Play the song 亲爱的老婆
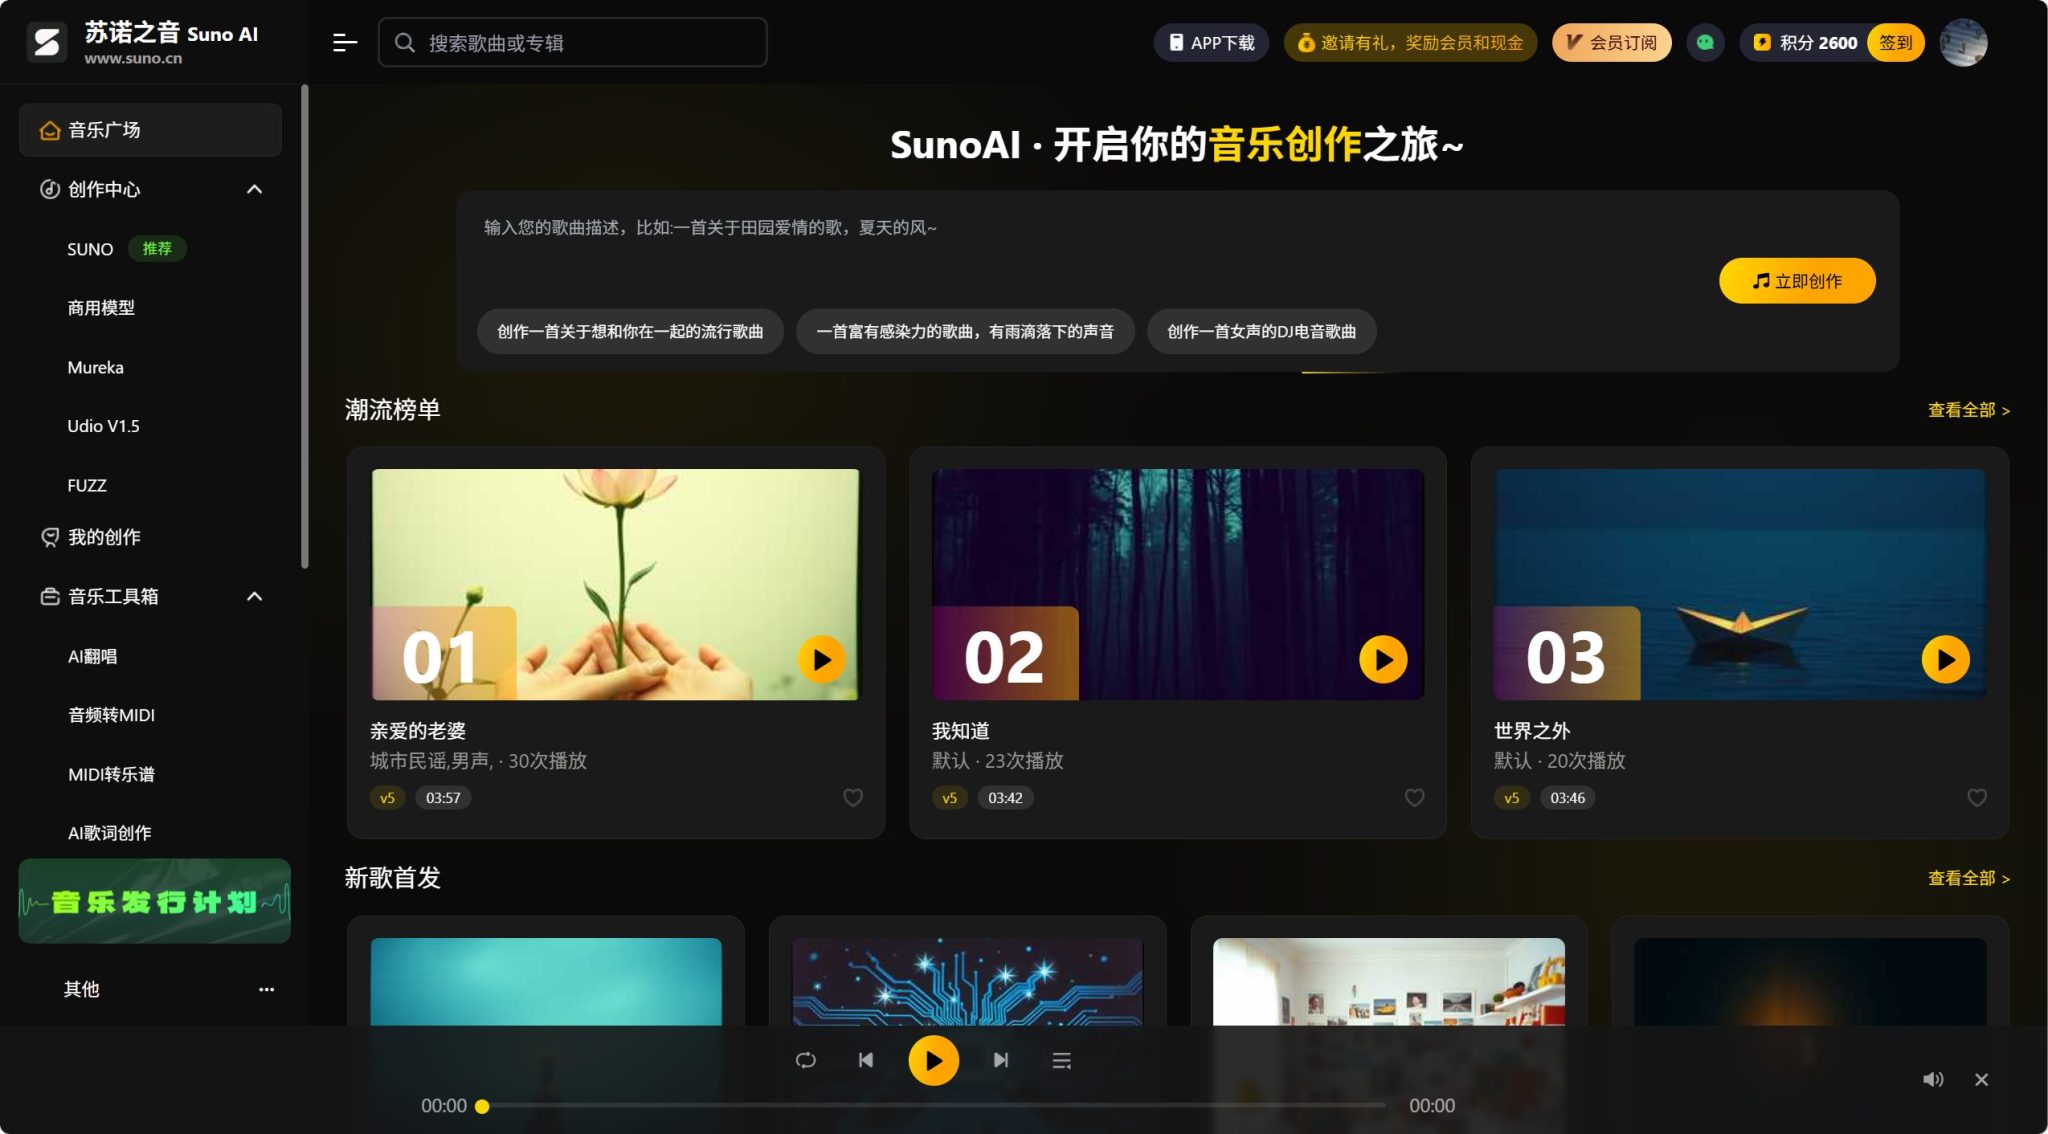 [x=821, y=660]
